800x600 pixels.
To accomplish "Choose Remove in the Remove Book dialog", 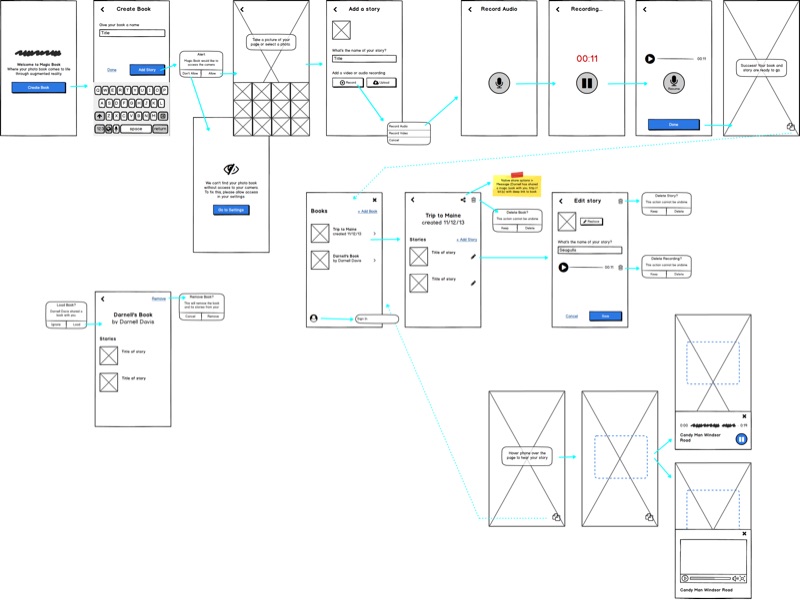I will click(213, 316).
